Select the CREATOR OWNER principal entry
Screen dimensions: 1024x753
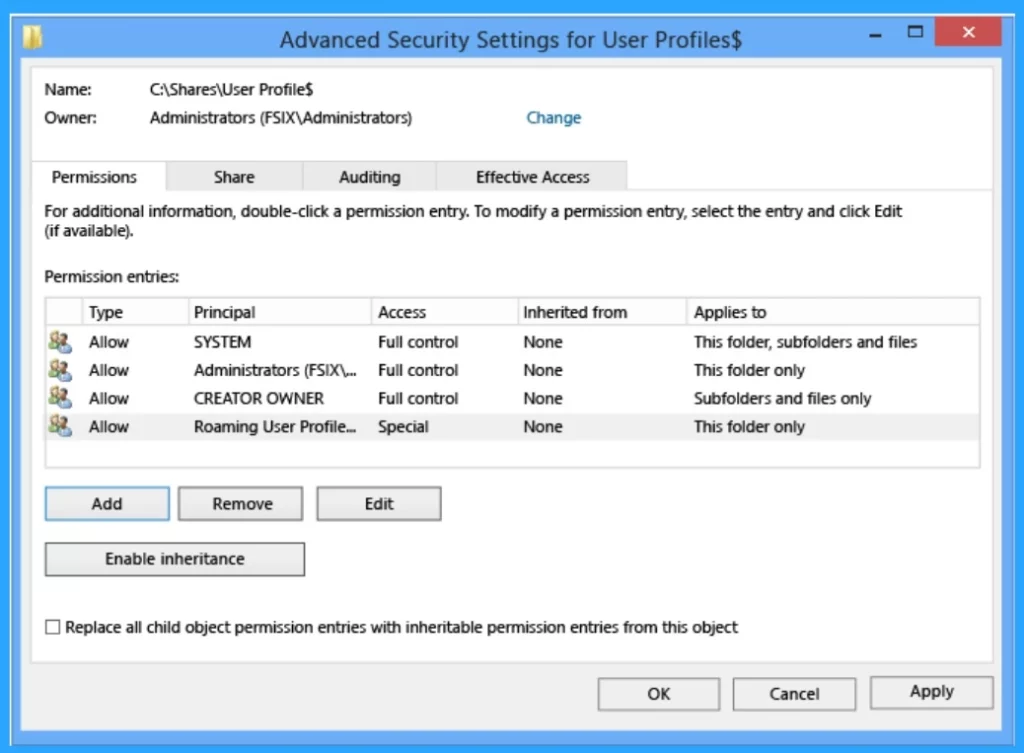tap(259, 398)
